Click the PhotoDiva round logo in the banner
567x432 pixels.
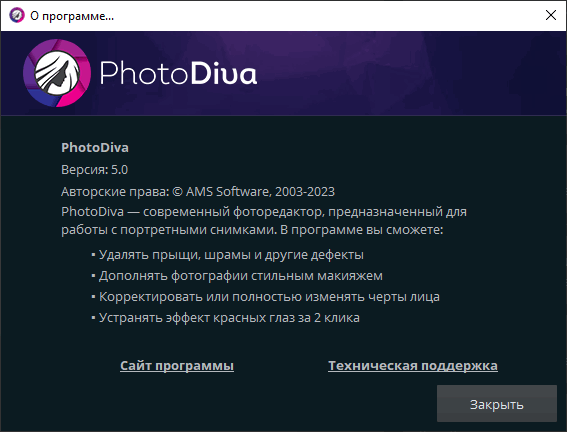click(x=57, y=73)
